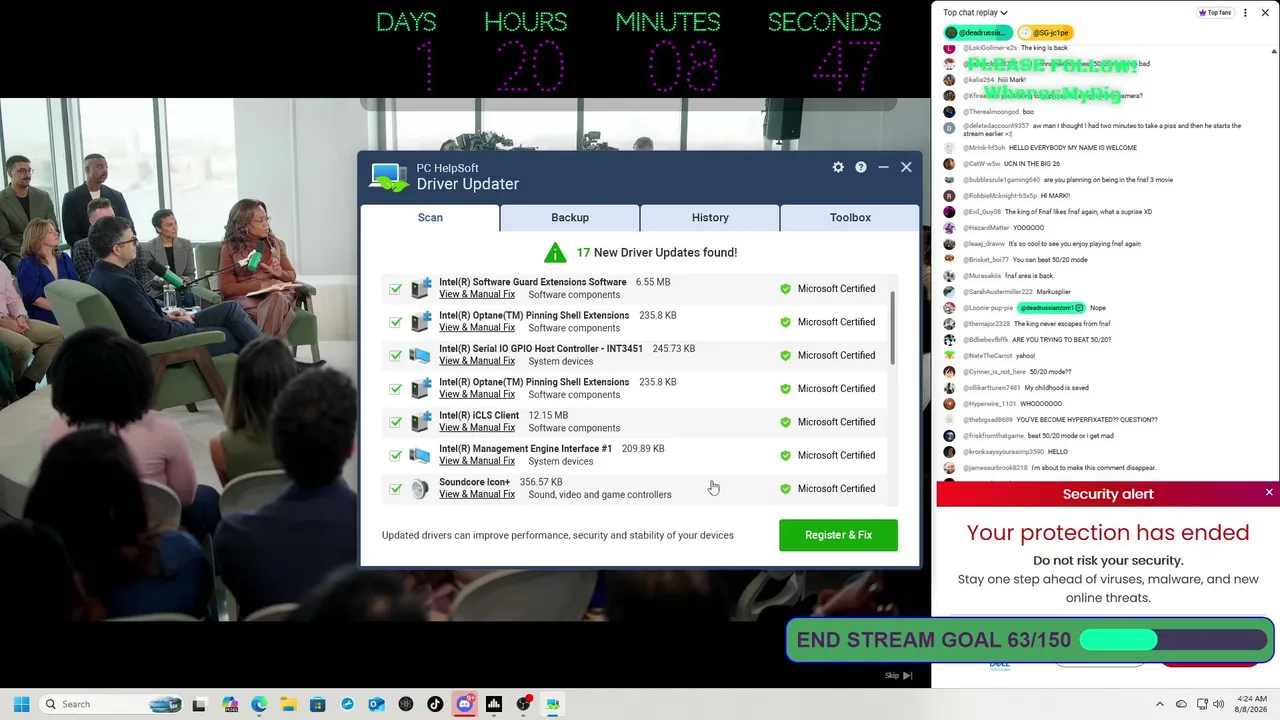Click the "Your protection has ended" alert text
This screenshot has width=1280, height=720.
click(1108, 533)
